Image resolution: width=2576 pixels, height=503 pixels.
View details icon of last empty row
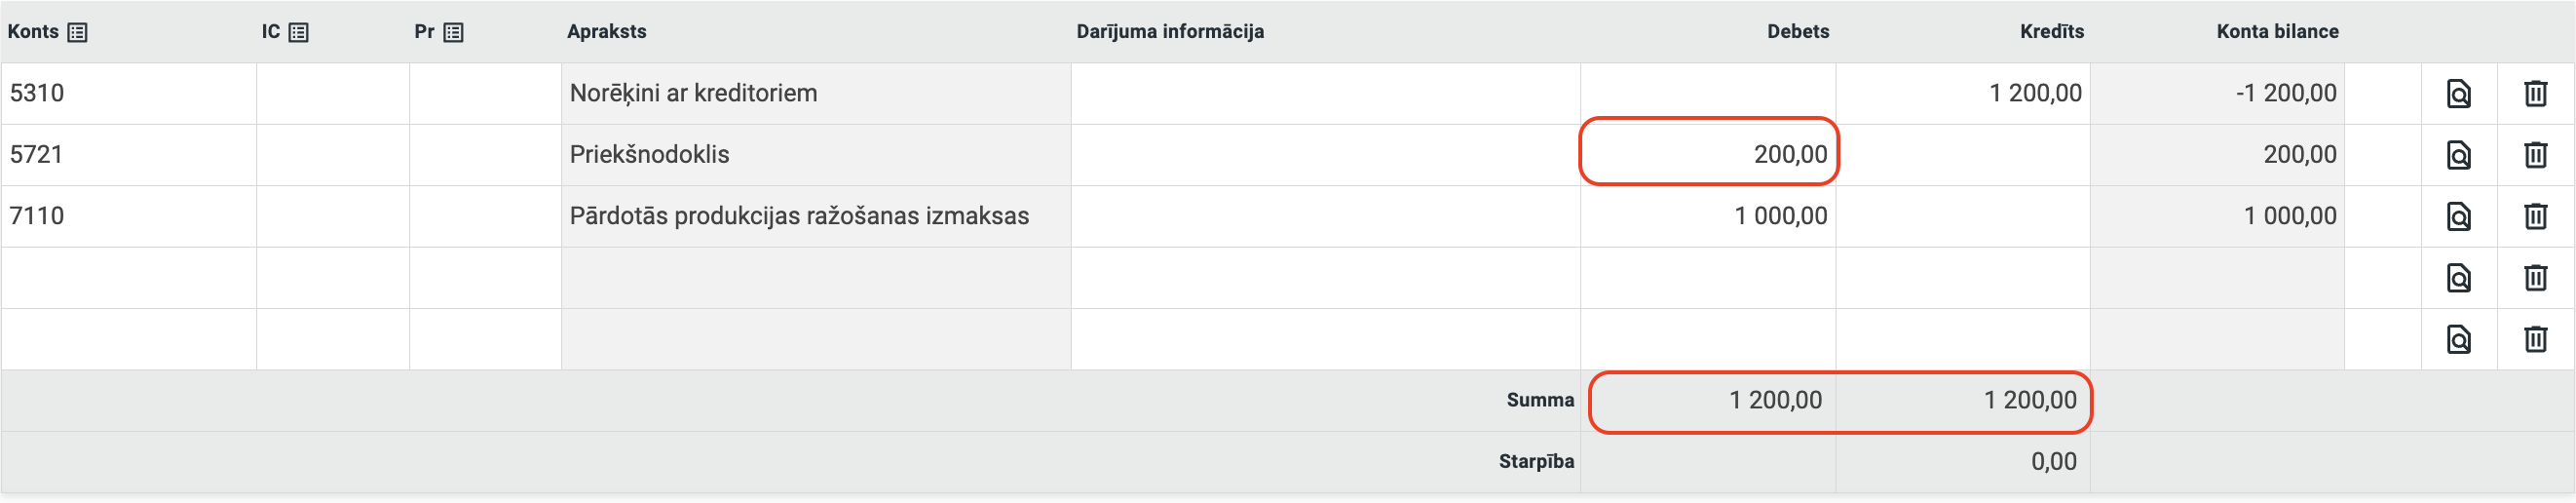click(2458, 339)
